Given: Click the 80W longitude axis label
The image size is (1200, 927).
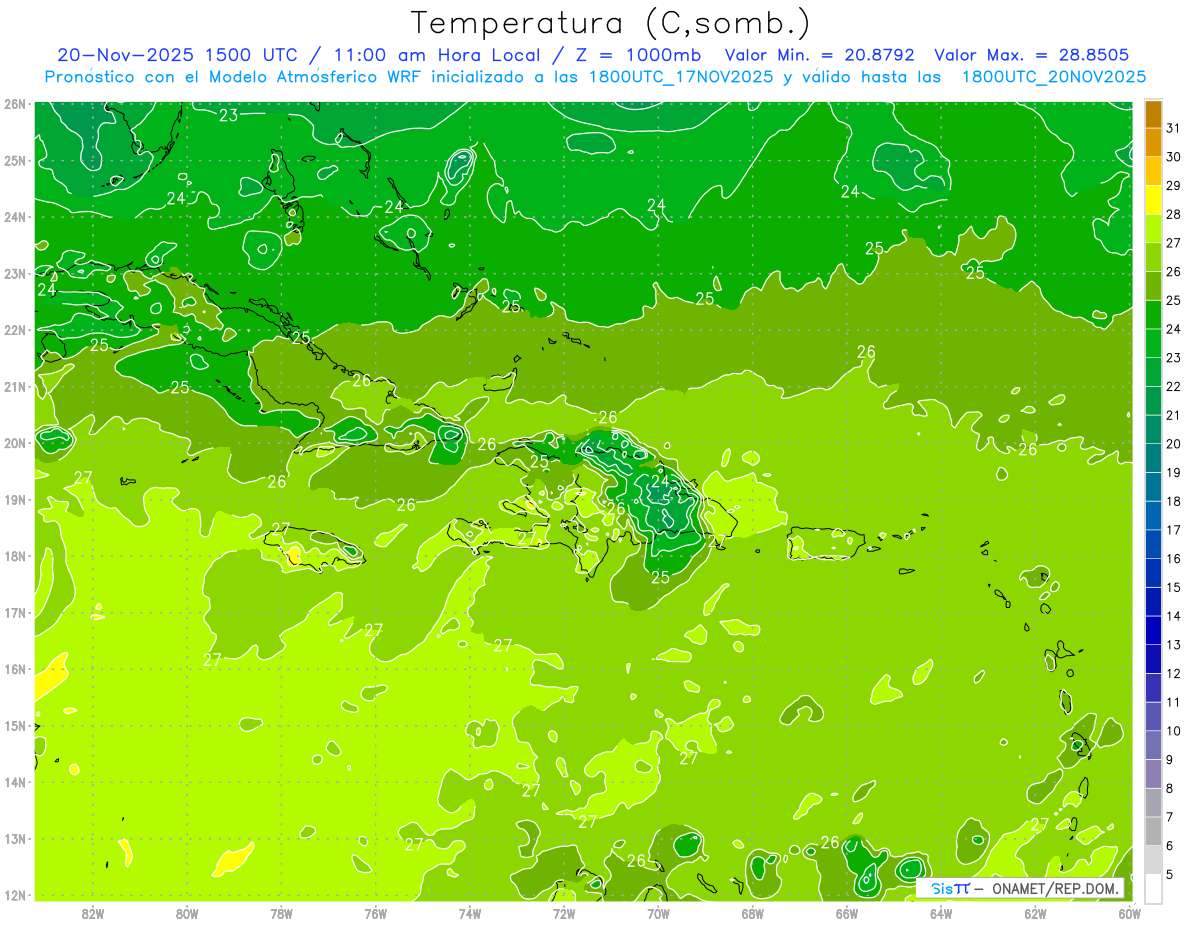Looking at the screenshot, I should (x=187, y=914).
